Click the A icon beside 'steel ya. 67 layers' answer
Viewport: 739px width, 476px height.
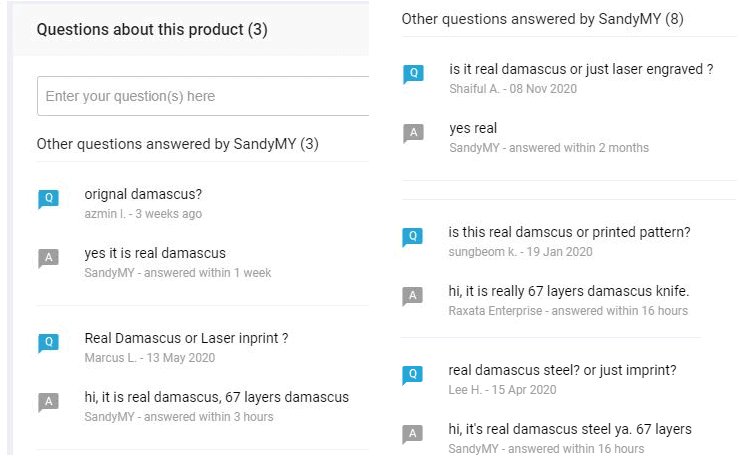click(x=412, y=434)
